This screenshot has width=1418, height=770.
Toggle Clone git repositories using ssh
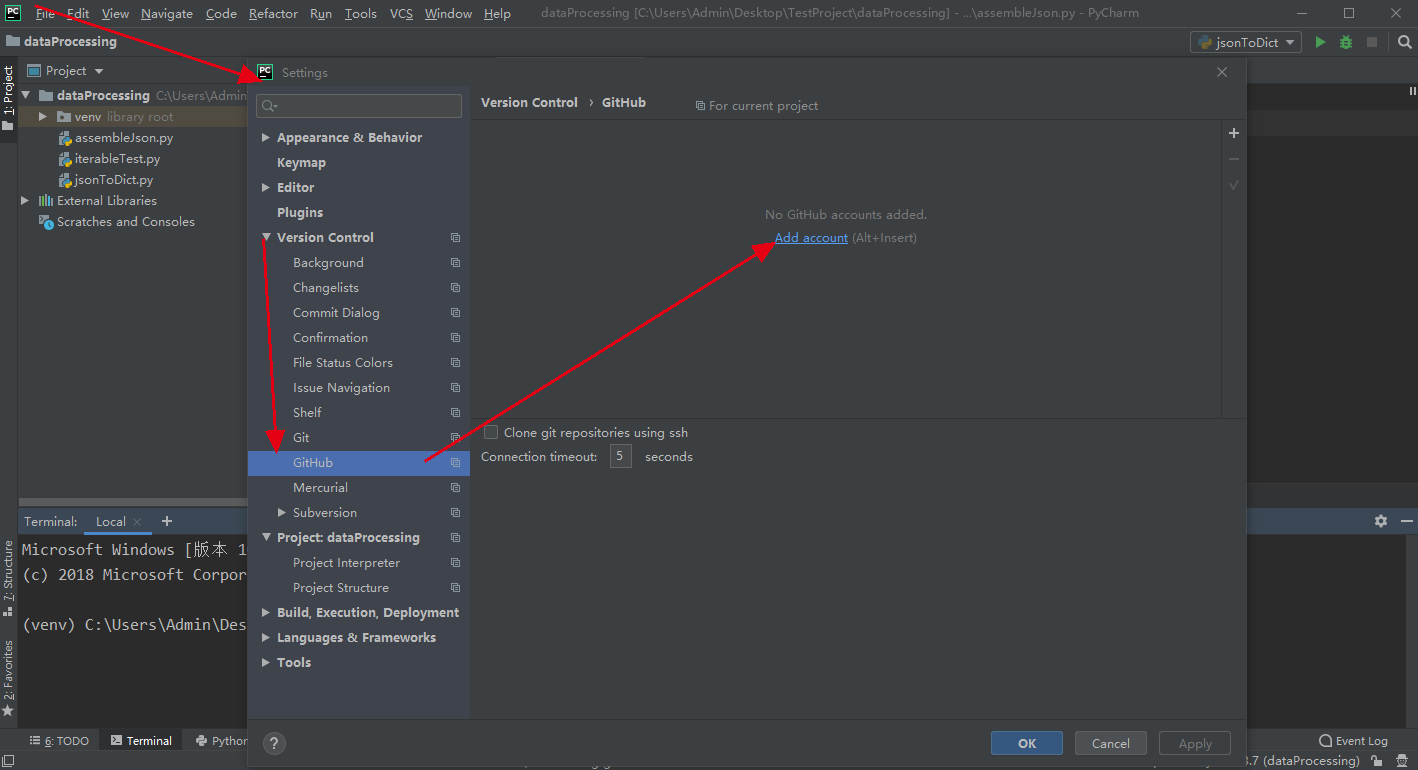[x=491, y=433]
